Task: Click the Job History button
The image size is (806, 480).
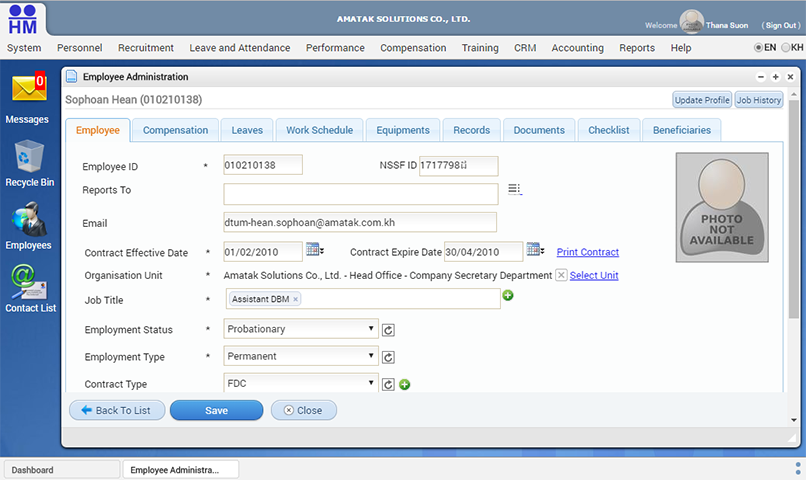Action: 759,100
